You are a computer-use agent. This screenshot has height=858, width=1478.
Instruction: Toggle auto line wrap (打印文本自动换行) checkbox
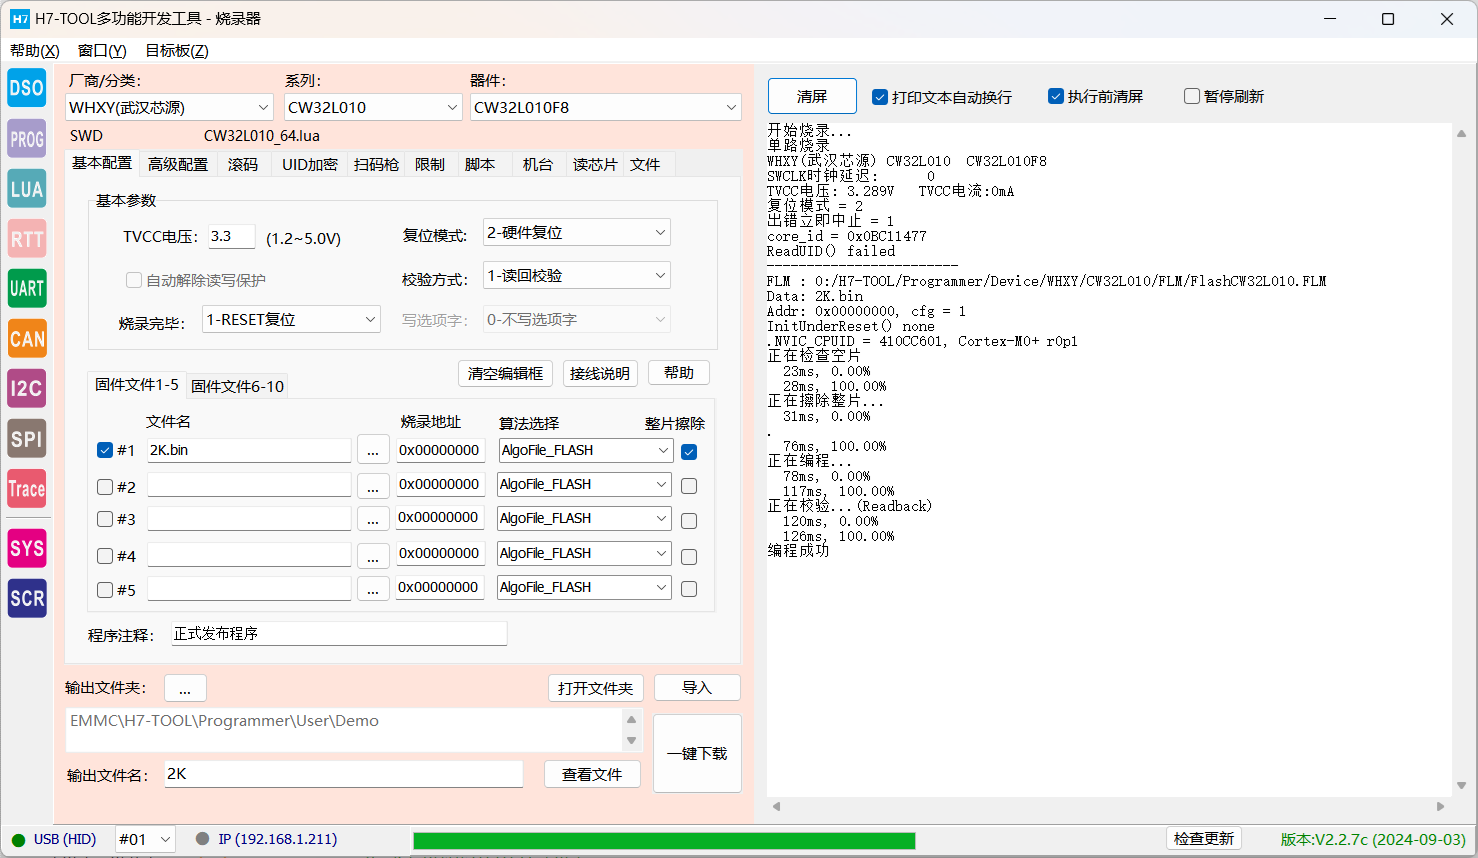coord(880,97)
